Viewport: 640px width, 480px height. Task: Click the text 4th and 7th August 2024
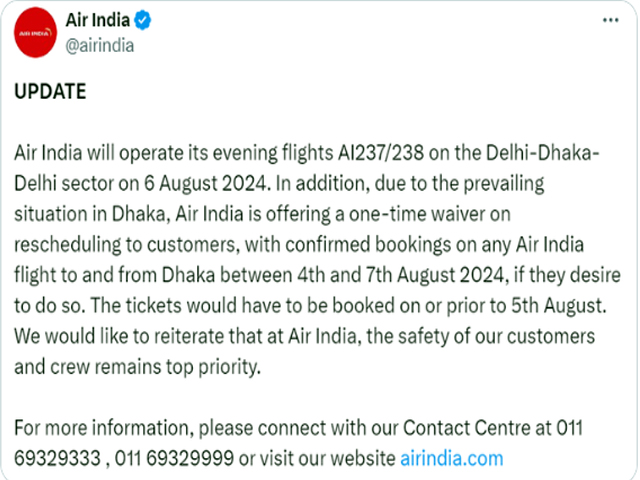coord(402,275)
